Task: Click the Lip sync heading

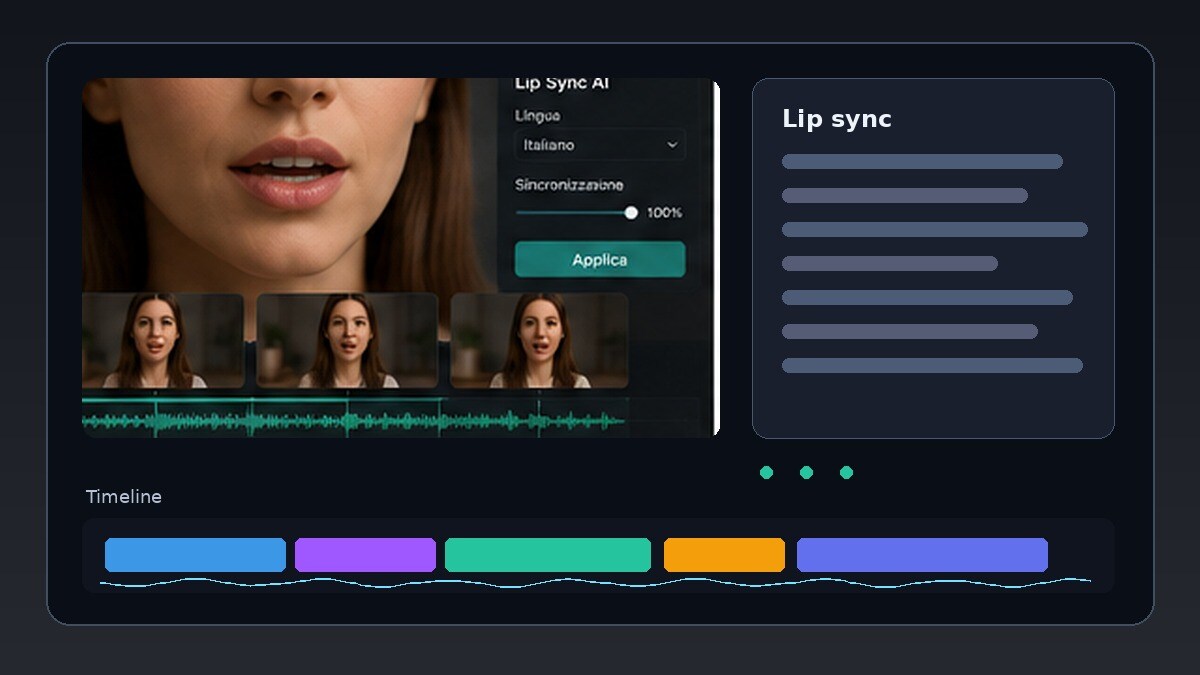Action: coord(837,119)
